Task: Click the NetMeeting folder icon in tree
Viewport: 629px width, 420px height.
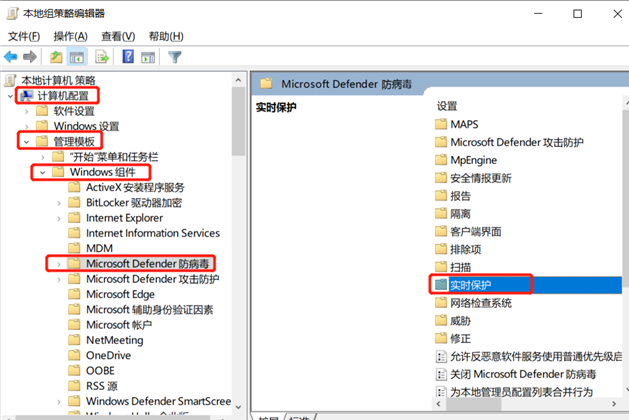Action: (x=74, y=340)
